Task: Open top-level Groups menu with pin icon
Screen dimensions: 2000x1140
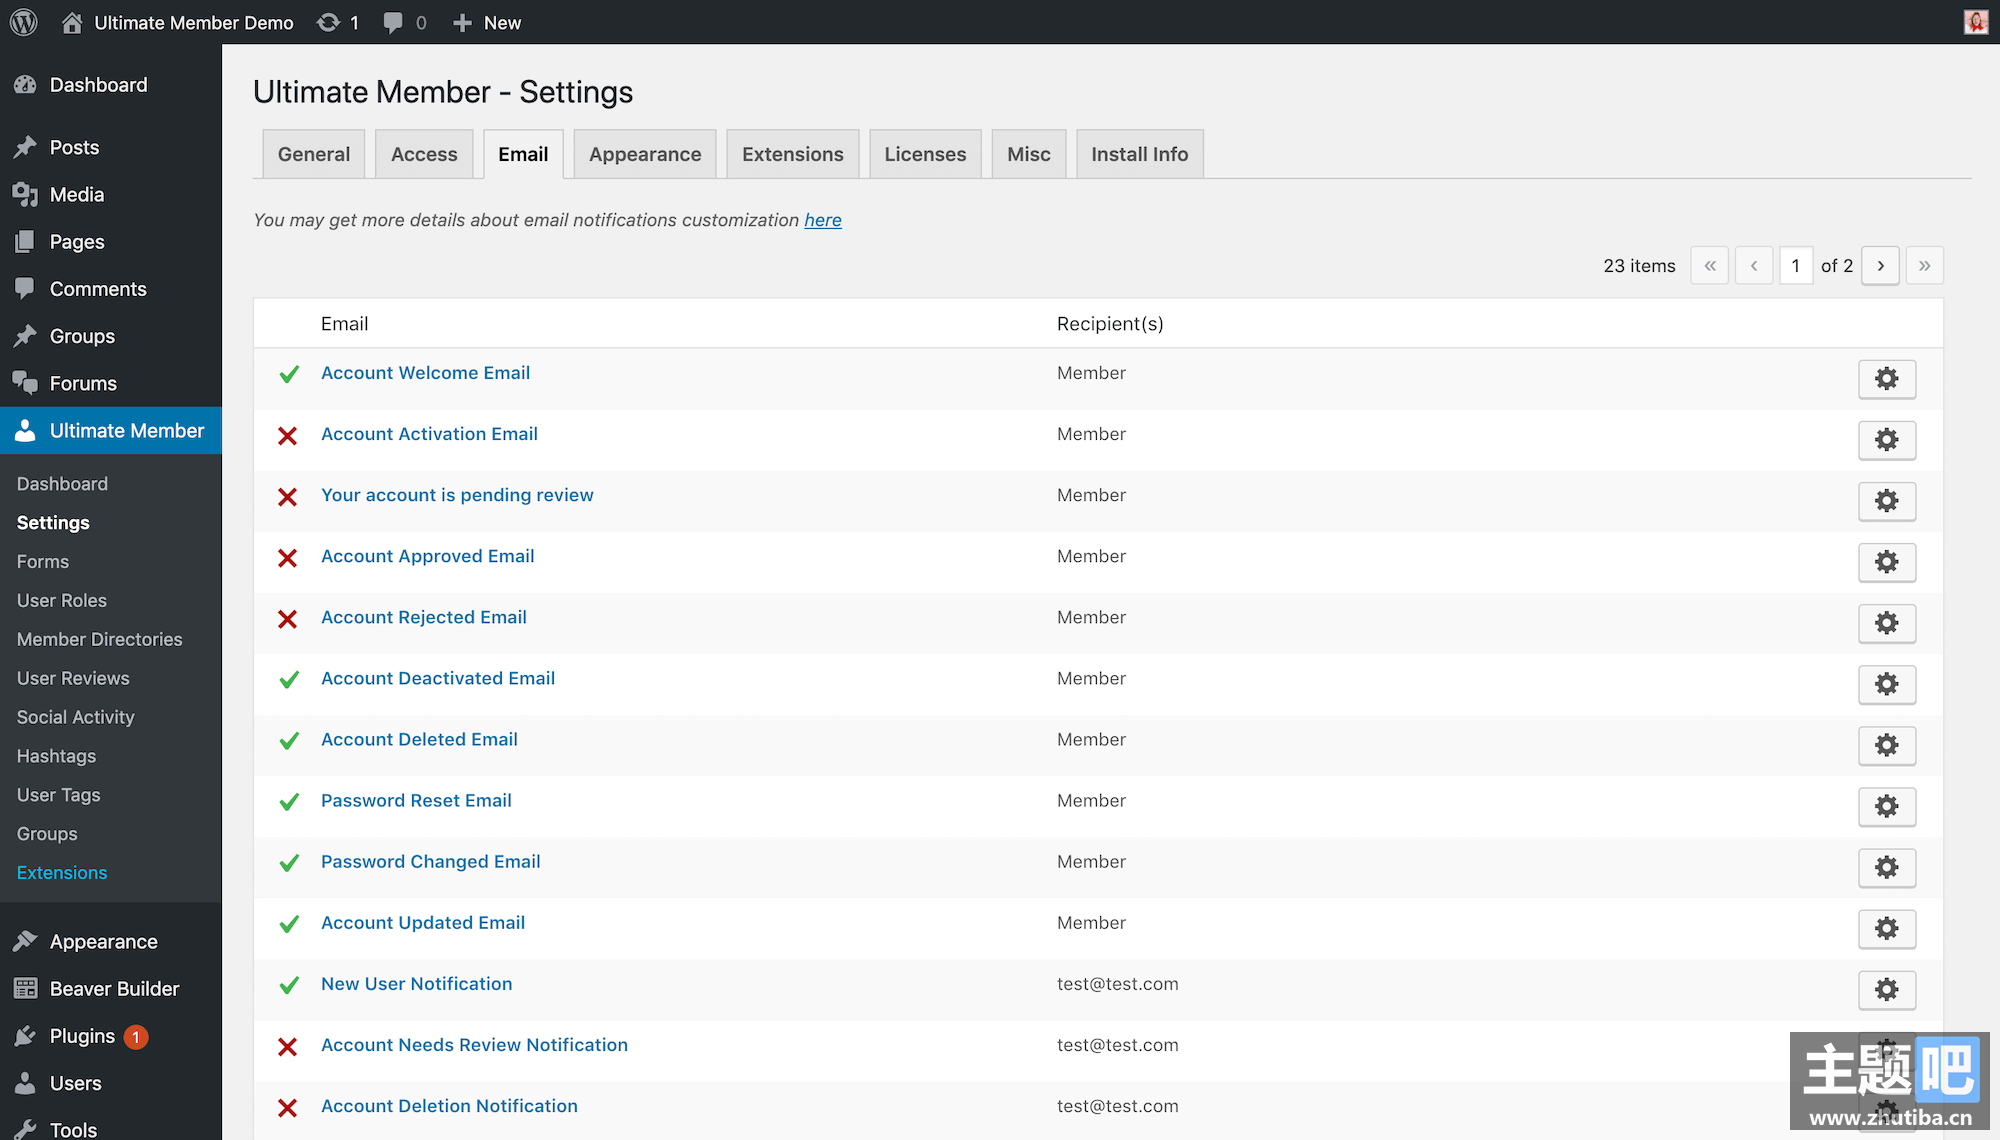Action: point(111,336)
